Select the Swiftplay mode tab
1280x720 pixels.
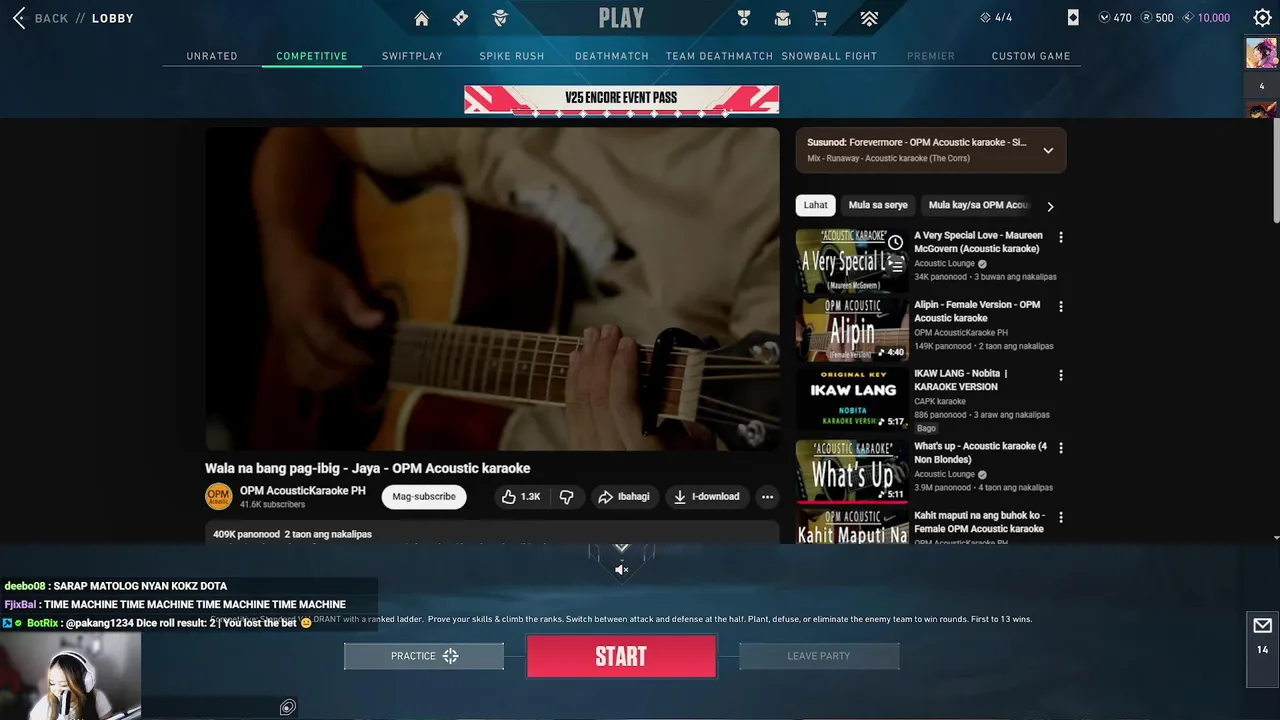412,56
